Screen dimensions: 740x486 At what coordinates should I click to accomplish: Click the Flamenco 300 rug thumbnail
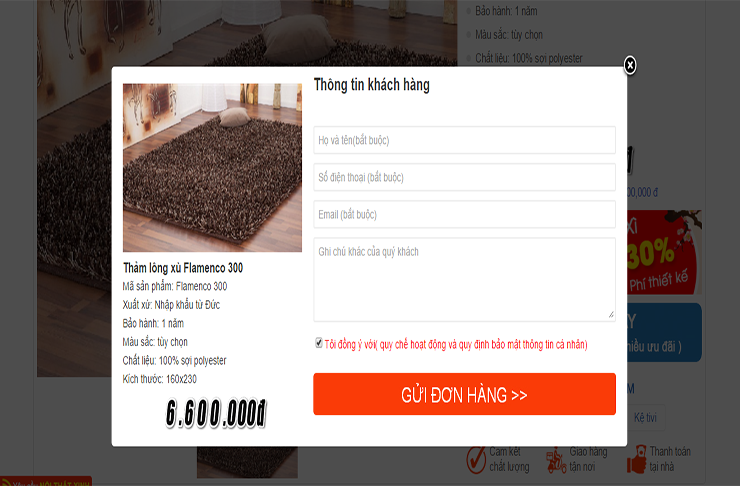pyautogui.click(x=212, y=168)
